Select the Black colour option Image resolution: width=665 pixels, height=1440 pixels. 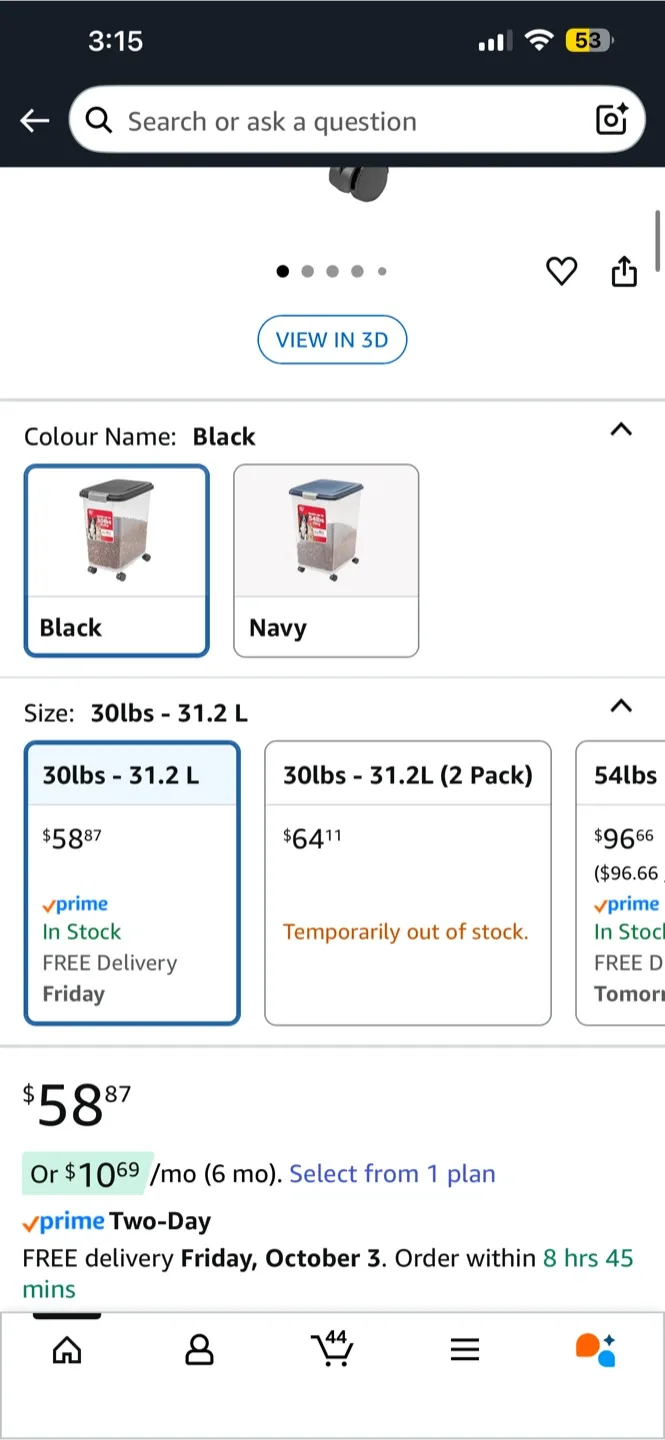pyautogui.click(x=117, y=560)
